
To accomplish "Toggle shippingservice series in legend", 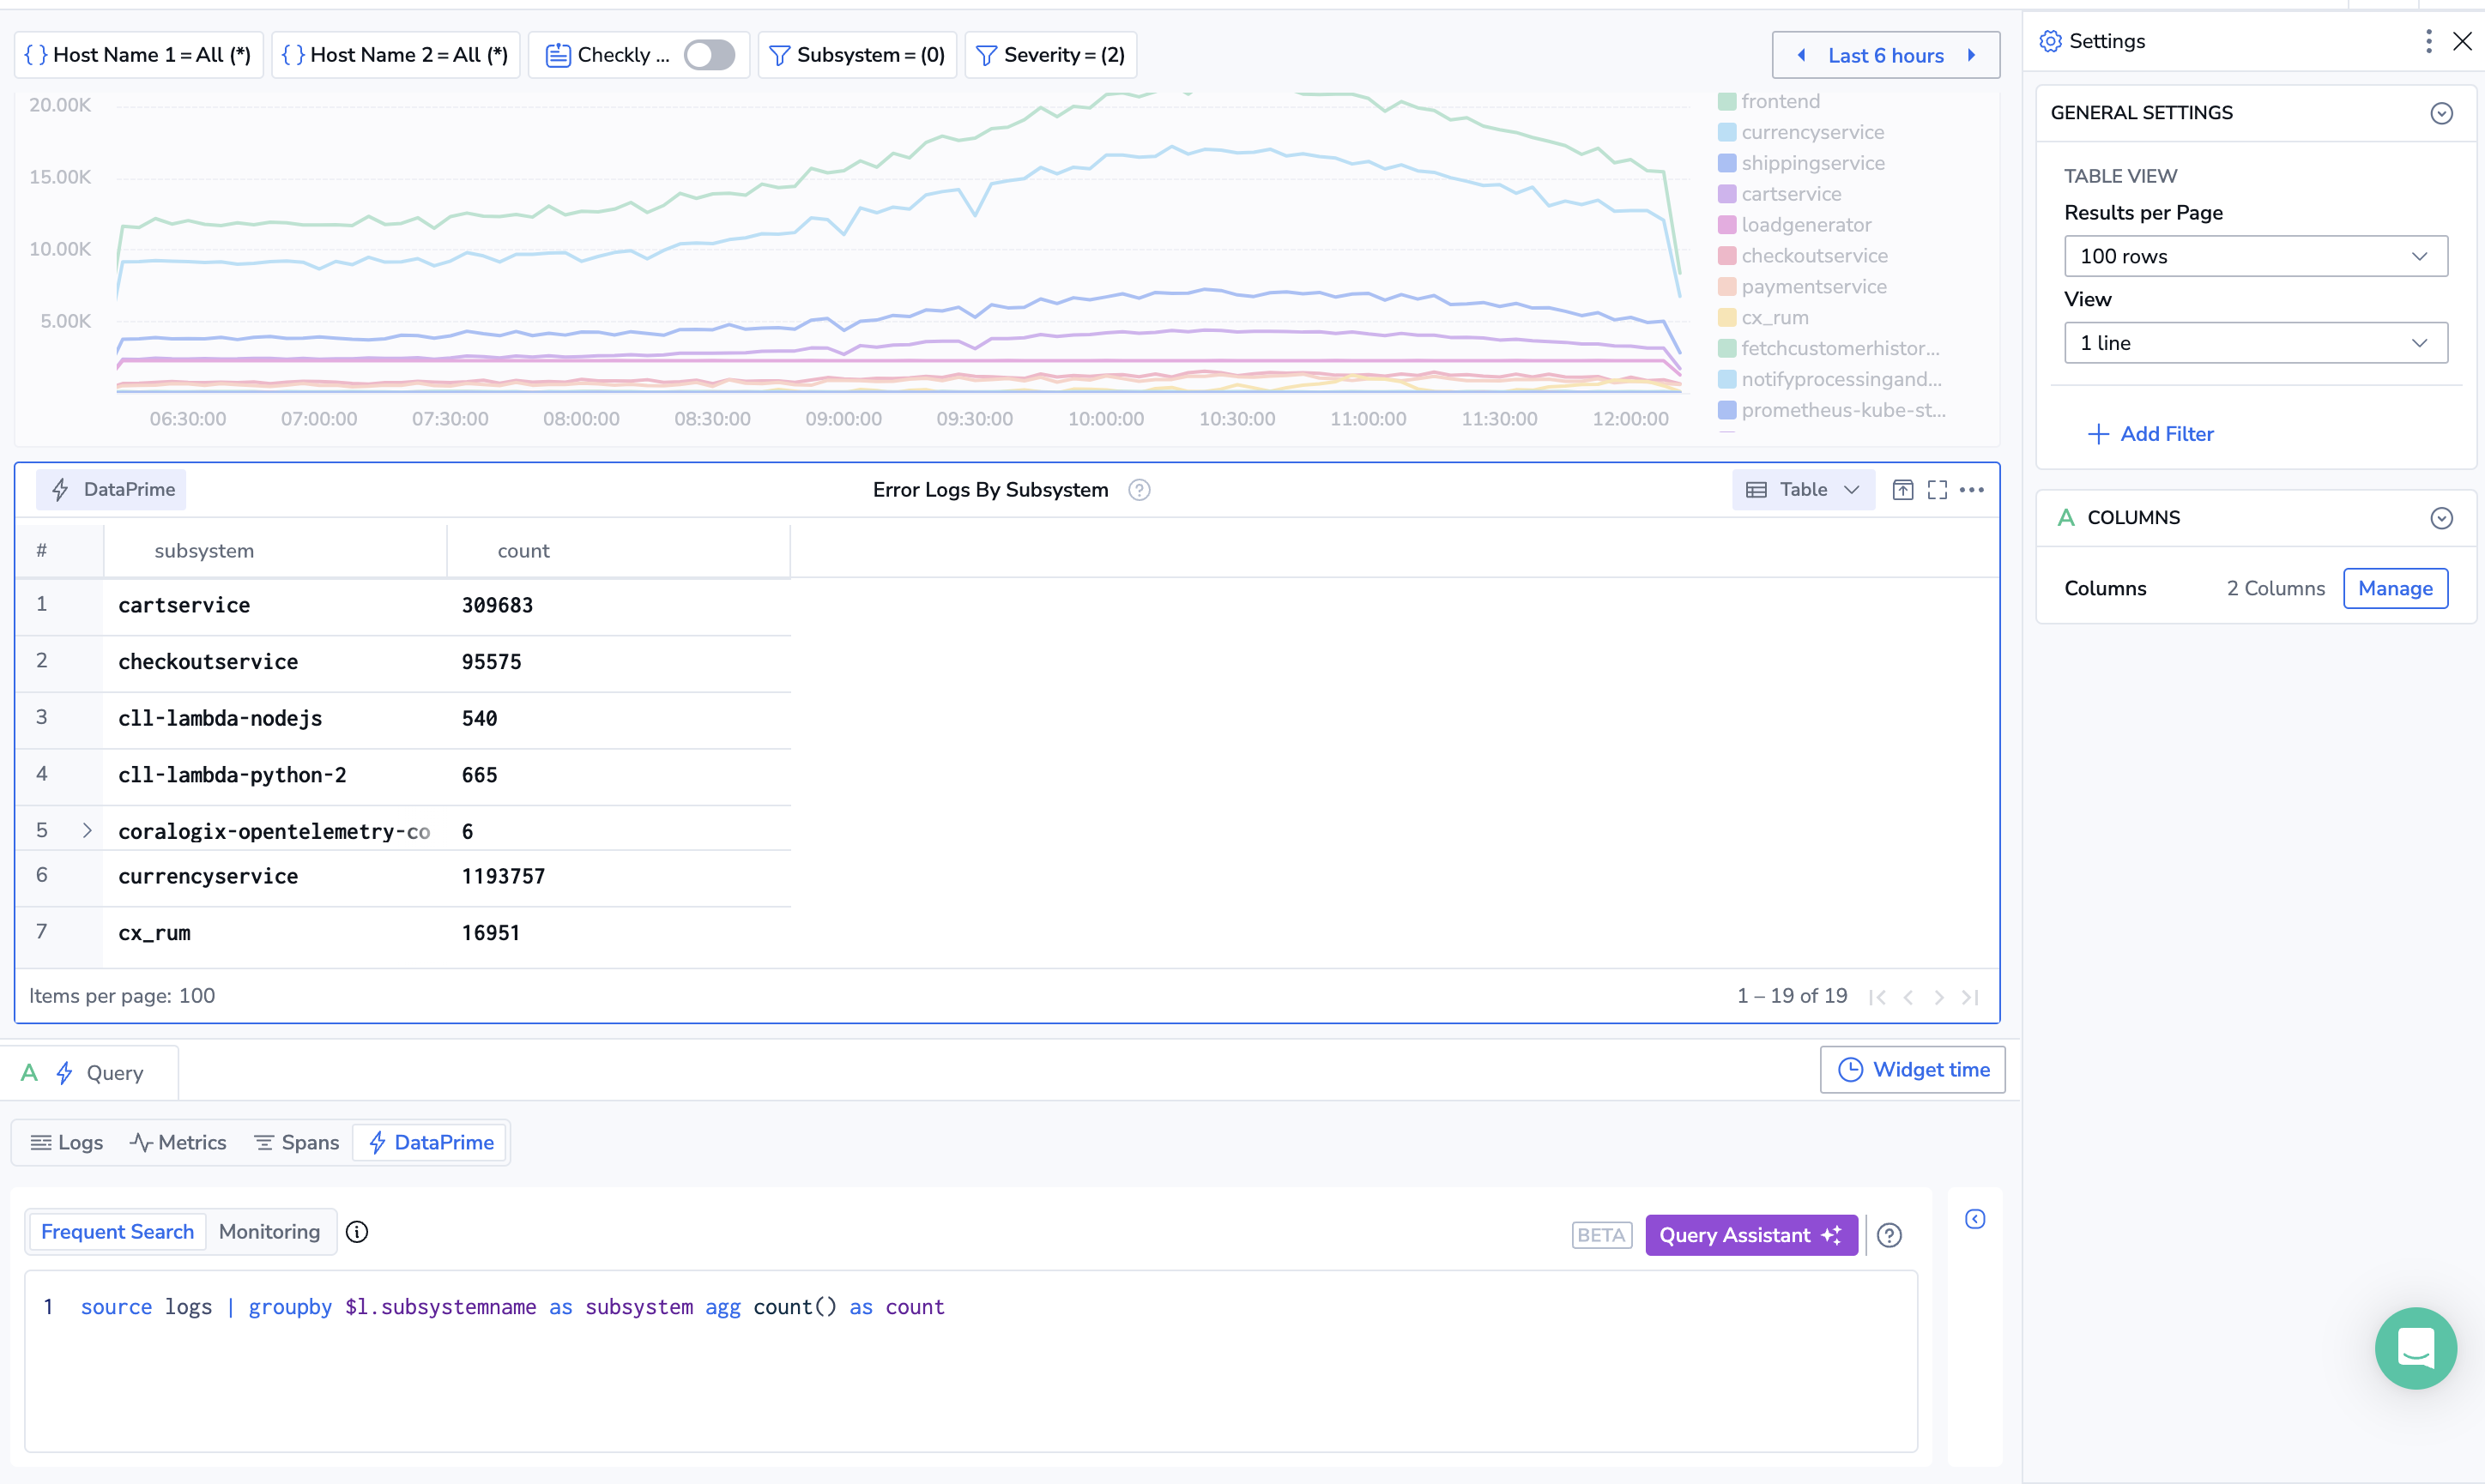I will [1801, 163].
